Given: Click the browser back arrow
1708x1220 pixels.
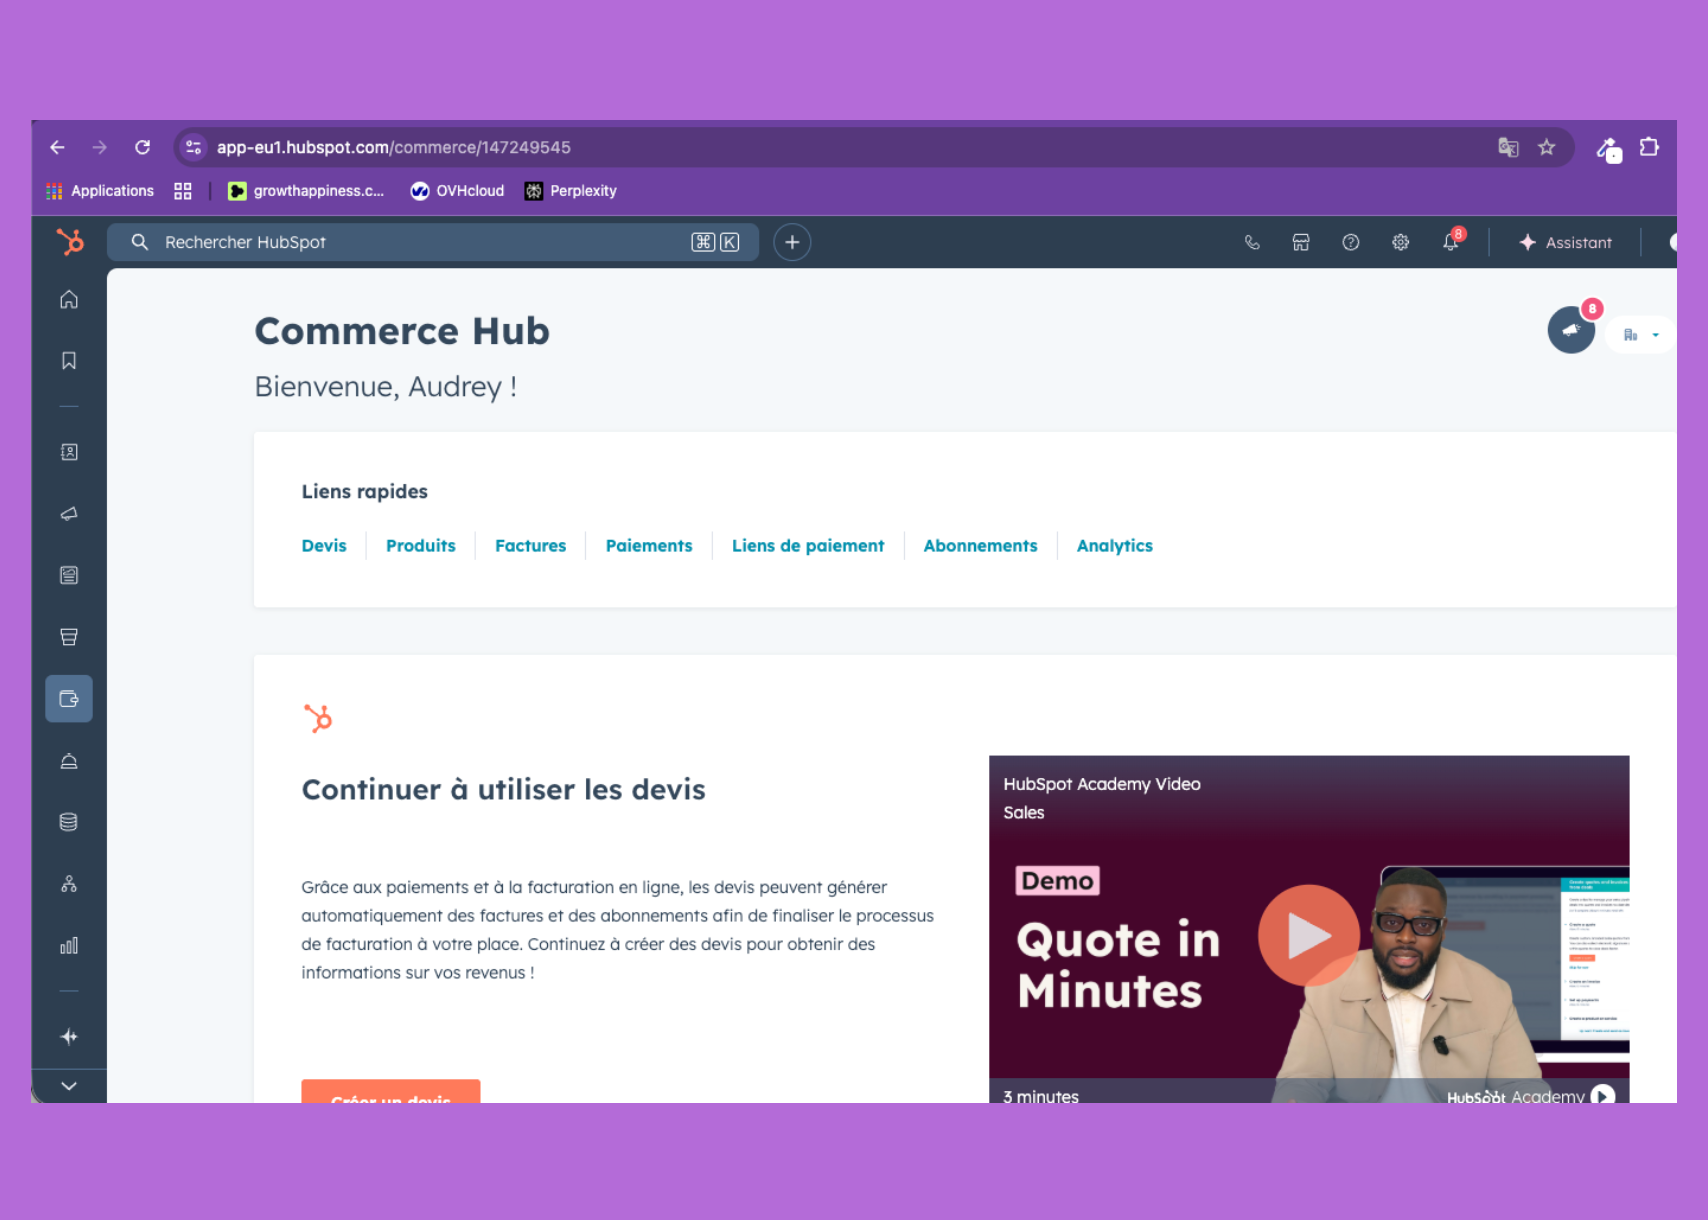Looking at the screenshot, I should 57,147.
